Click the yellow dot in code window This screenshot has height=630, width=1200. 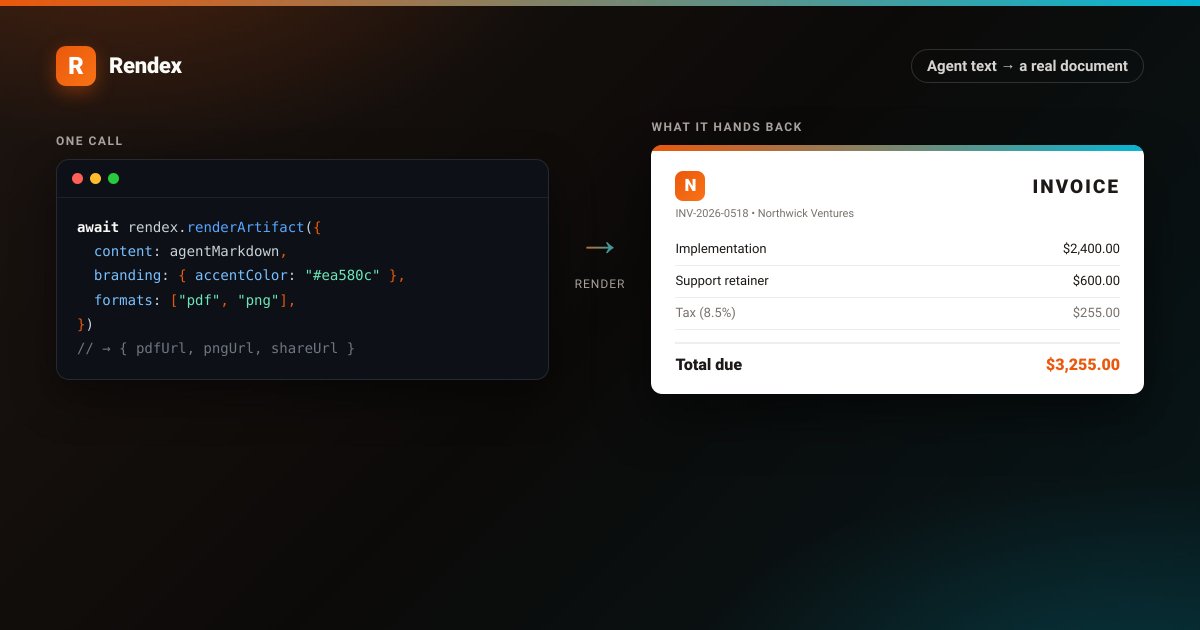(x=96, y=178)
